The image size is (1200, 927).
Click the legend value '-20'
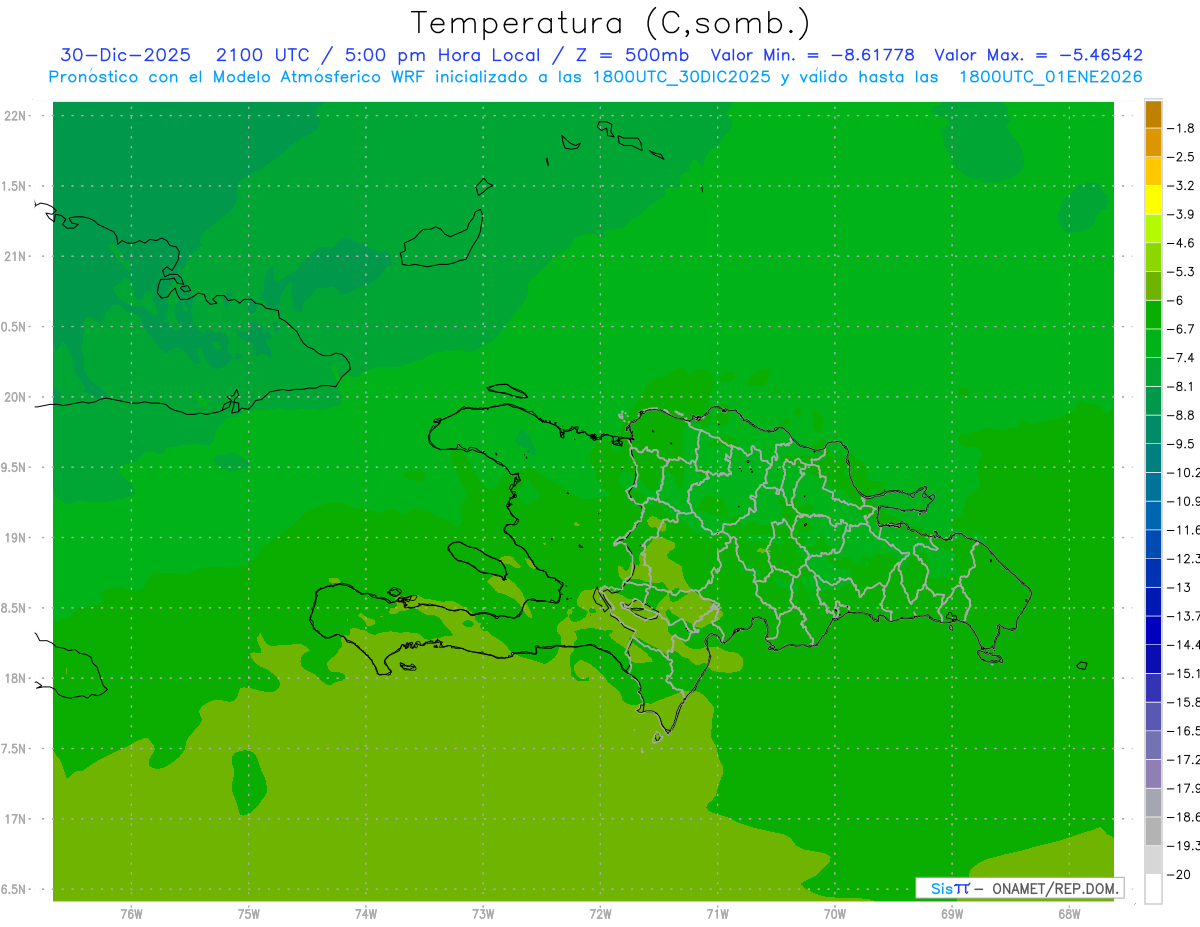[1180, 875]
